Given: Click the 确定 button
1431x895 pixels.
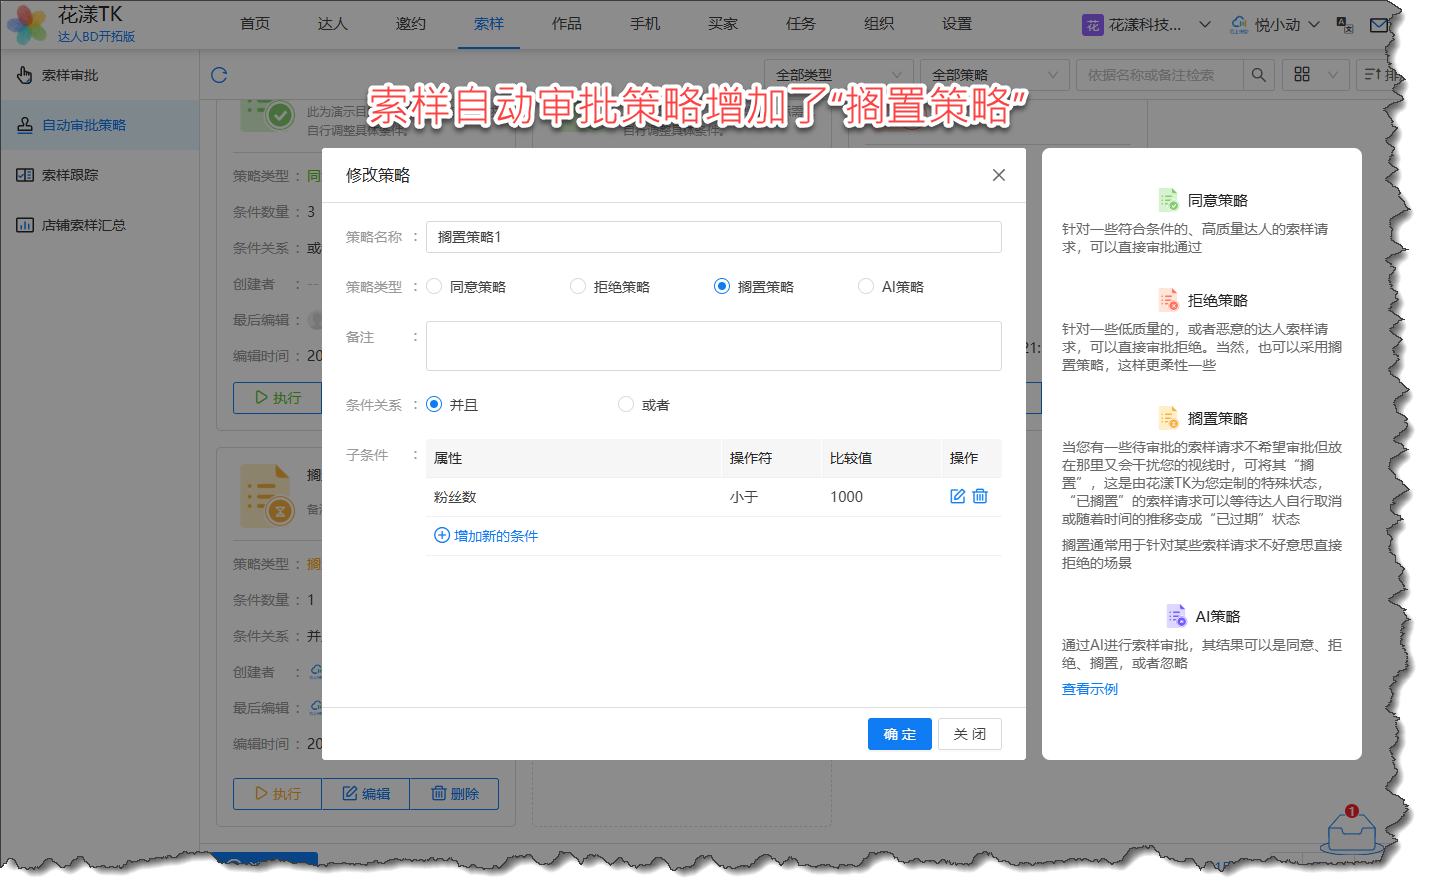Looking at the screenshot, I should 899,734.
